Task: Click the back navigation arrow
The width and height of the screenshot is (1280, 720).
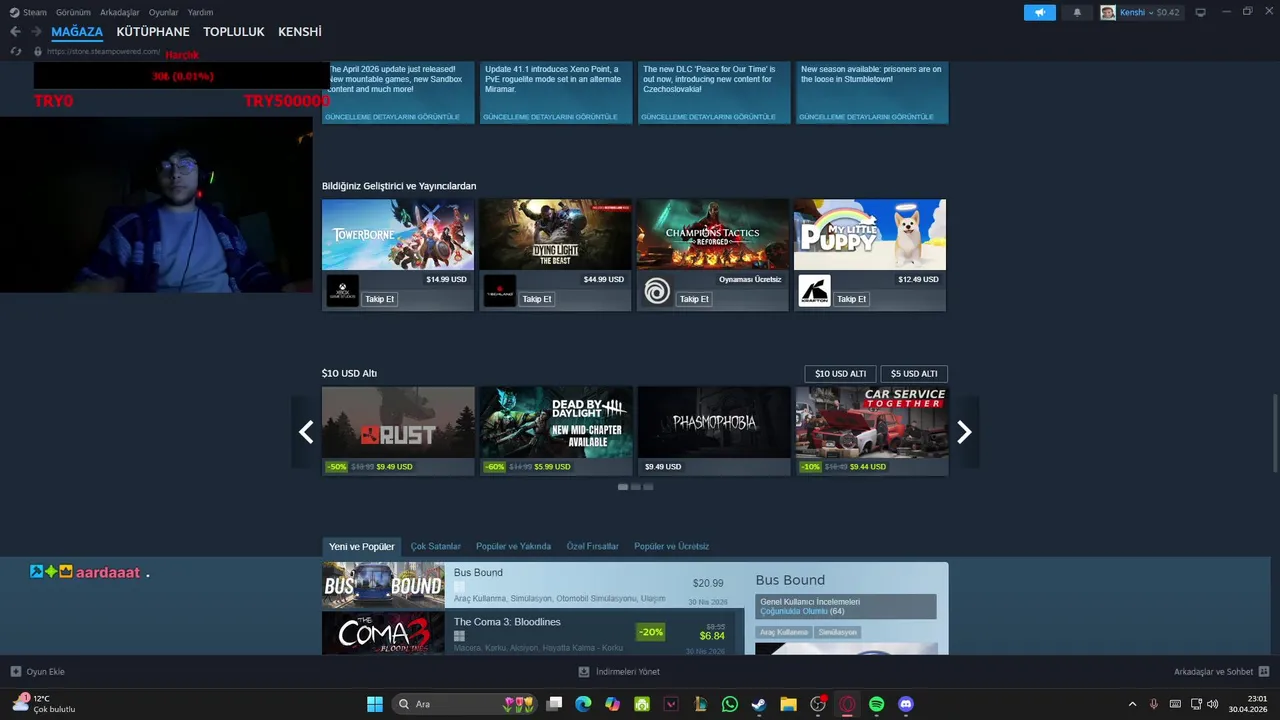Action: (15, 32)
